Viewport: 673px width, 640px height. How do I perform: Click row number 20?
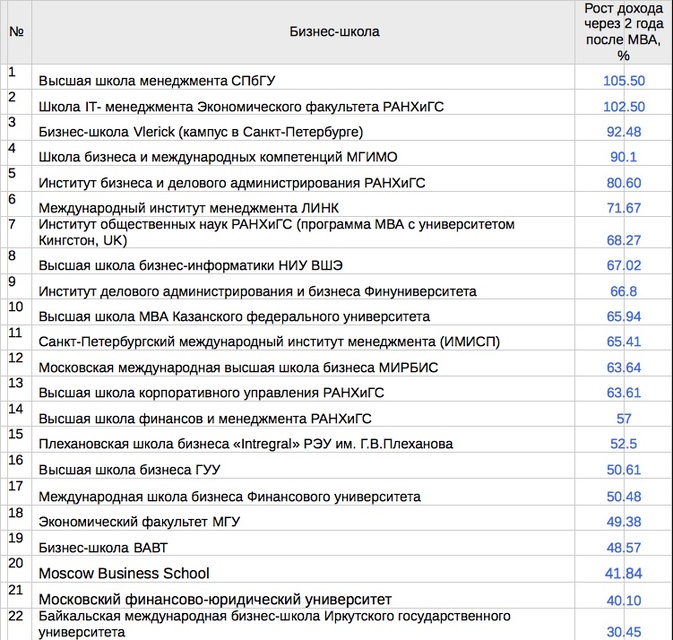pyautogui.click(x=16, y=563)
